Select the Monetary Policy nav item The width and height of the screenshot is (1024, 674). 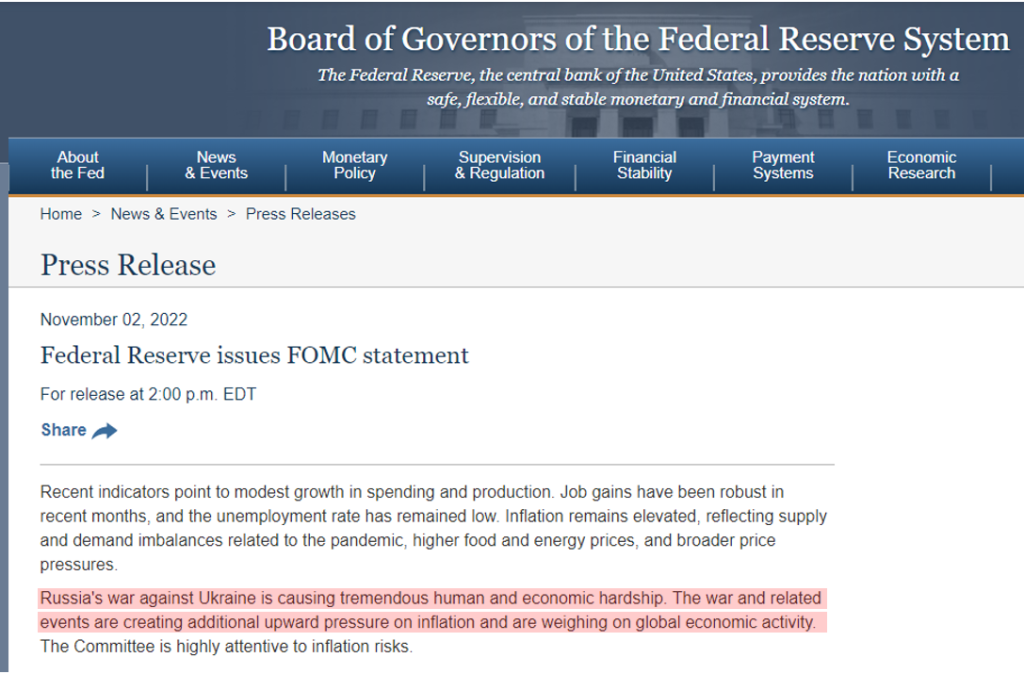(355, 165)
